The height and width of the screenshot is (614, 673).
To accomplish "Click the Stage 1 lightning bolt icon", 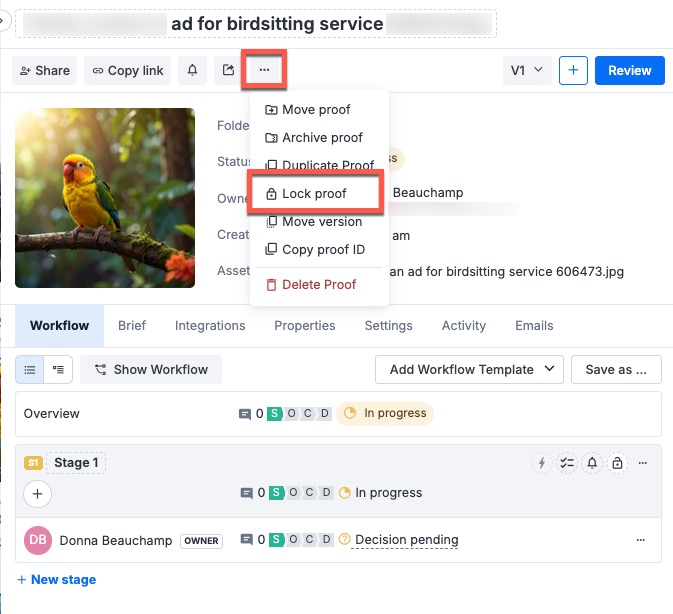I will [543, 463].
